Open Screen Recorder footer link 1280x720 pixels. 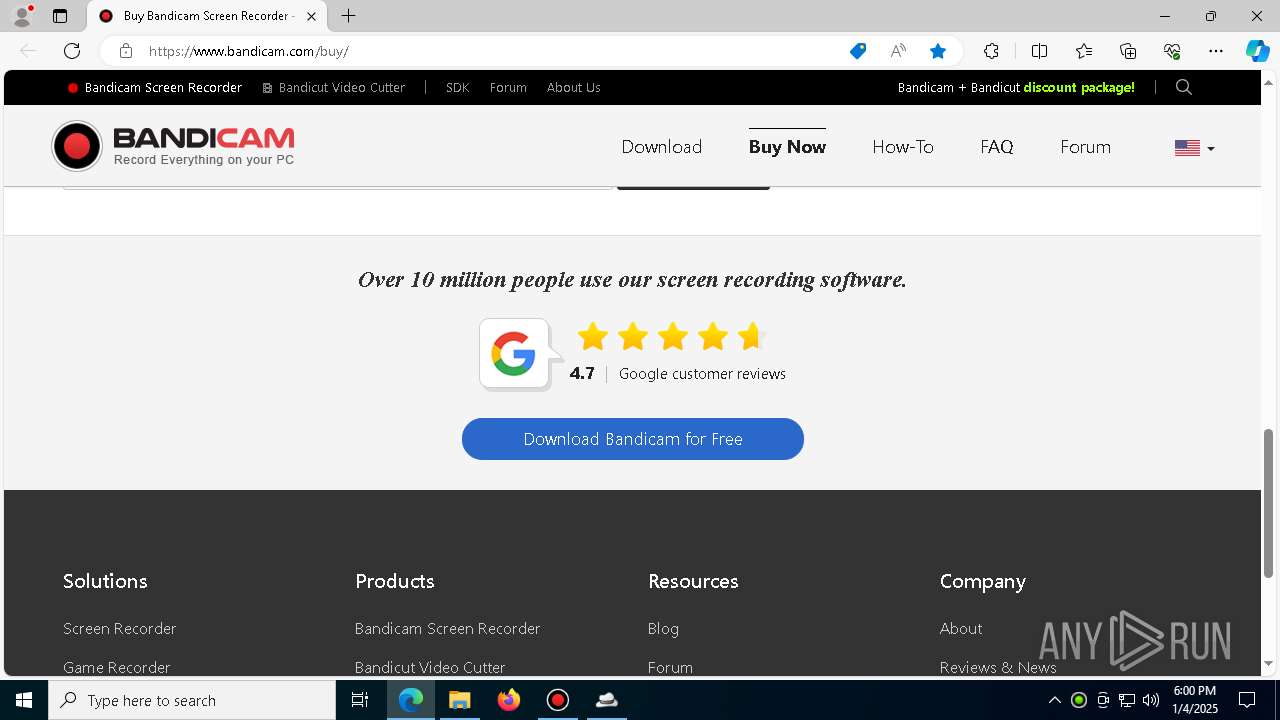click(119, 629)
